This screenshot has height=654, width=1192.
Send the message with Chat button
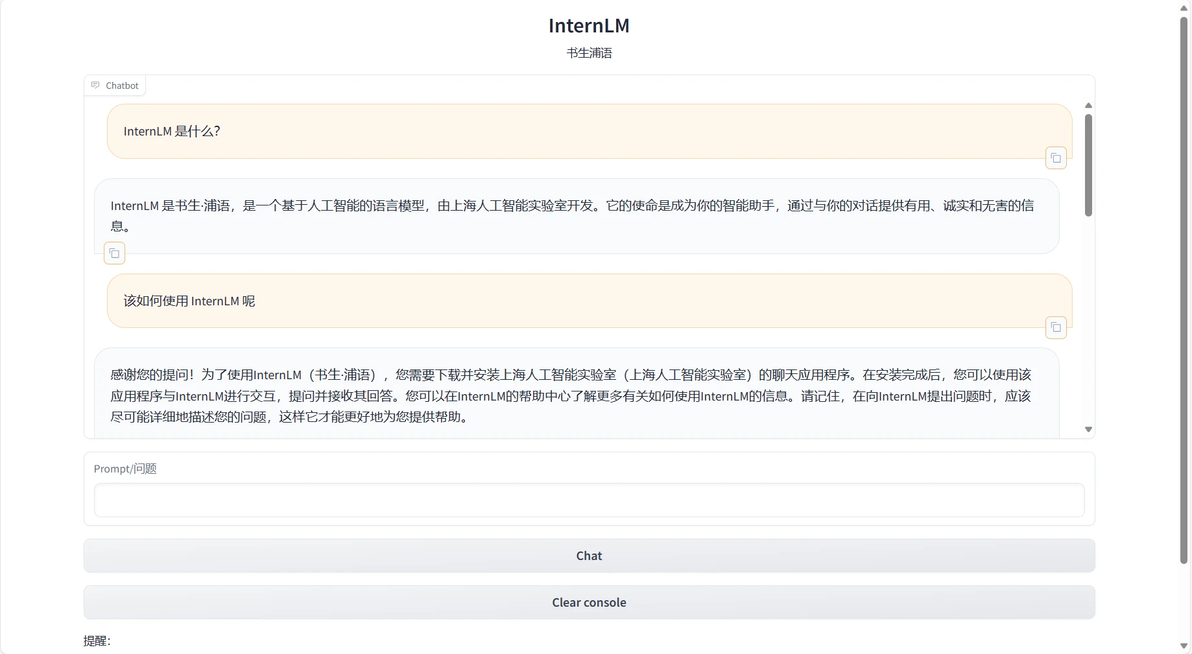click(589, 556)
